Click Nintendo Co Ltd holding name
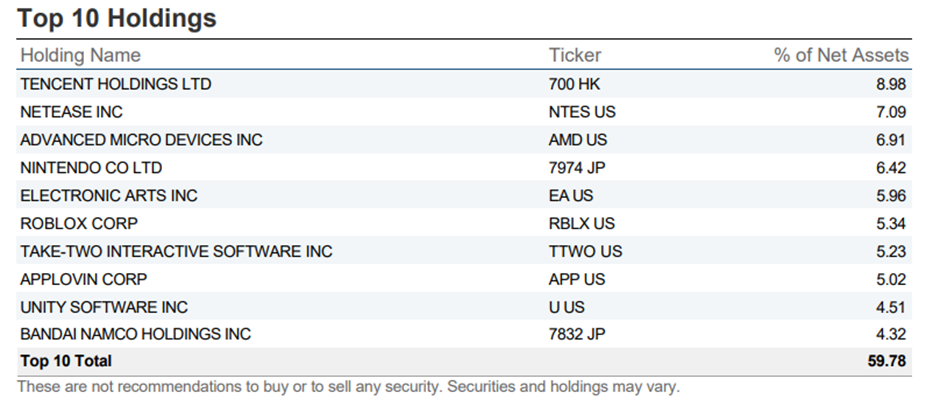940x400 pixels. pos(91,168)
